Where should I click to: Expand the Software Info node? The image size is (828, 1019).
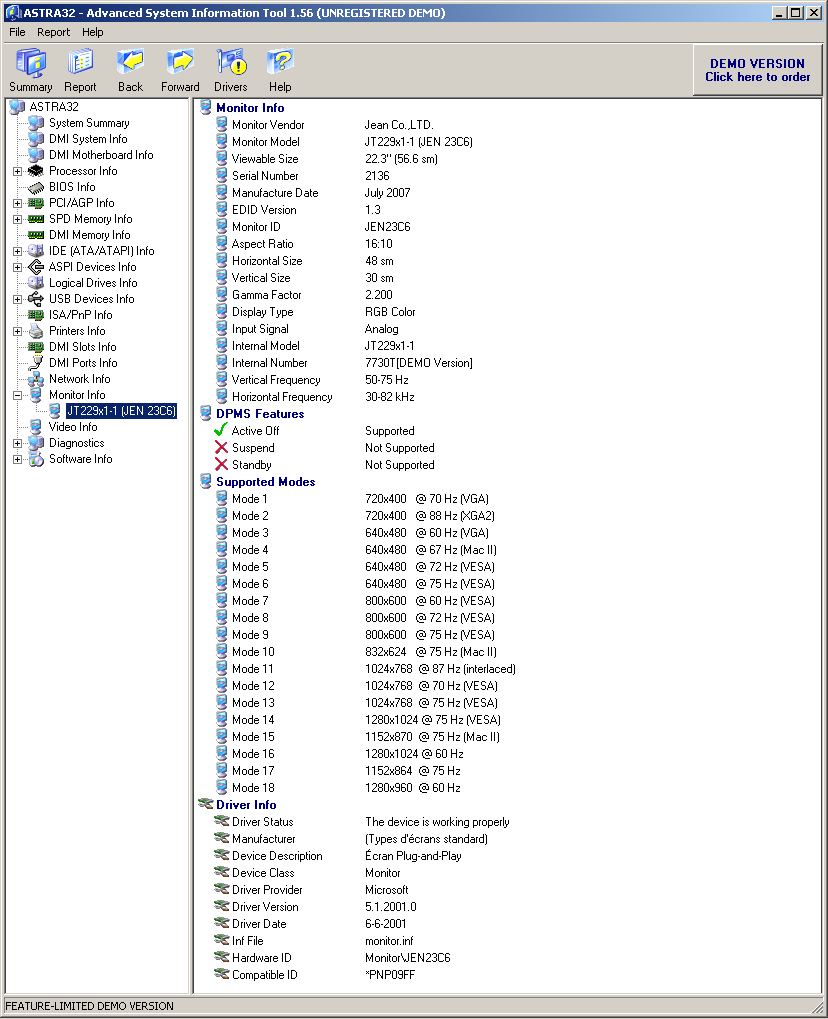click(18, 459)
